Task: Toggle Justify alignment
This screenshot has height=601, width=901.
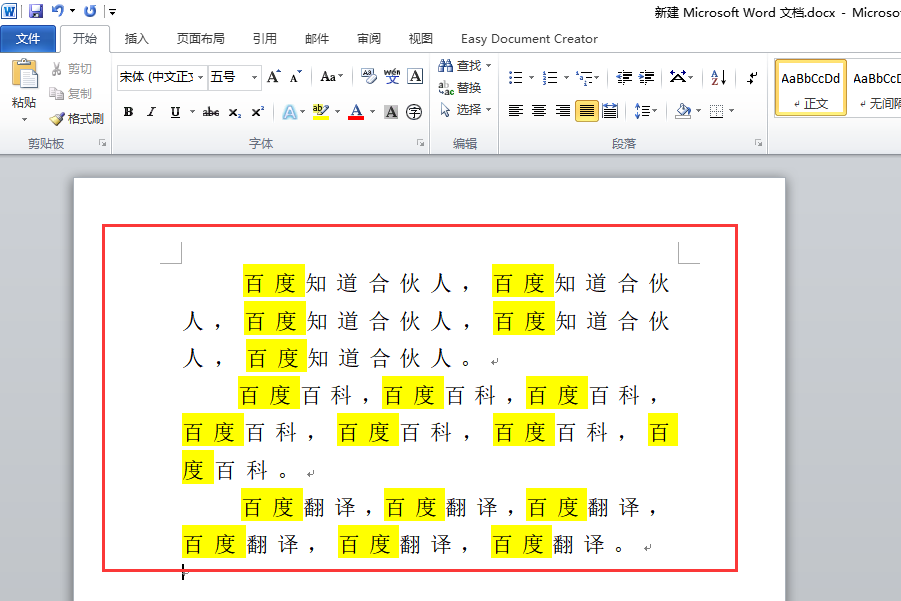Action: pos(587,111)
